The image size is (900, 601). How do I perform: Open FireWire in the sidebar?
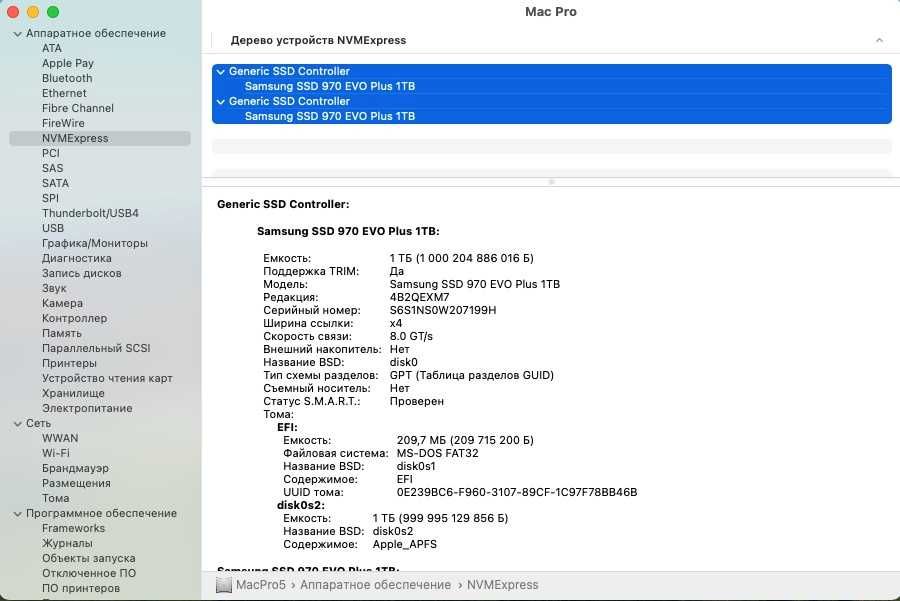tap(63, 123)
